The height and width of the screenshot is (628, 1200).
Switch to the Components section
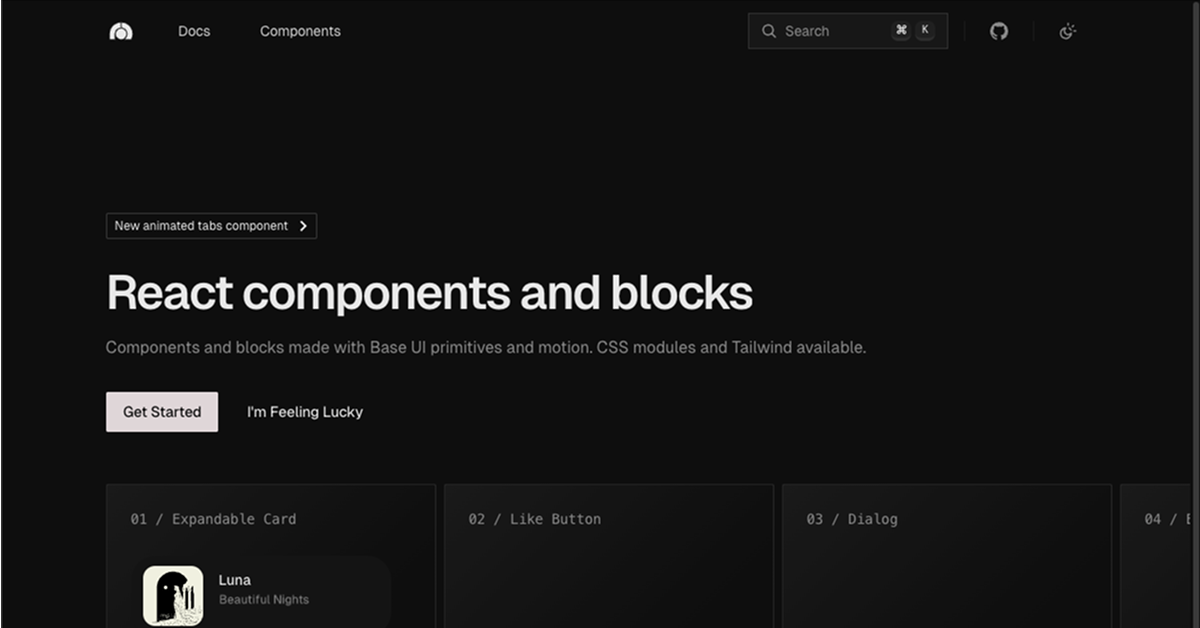tap(300, 31)
